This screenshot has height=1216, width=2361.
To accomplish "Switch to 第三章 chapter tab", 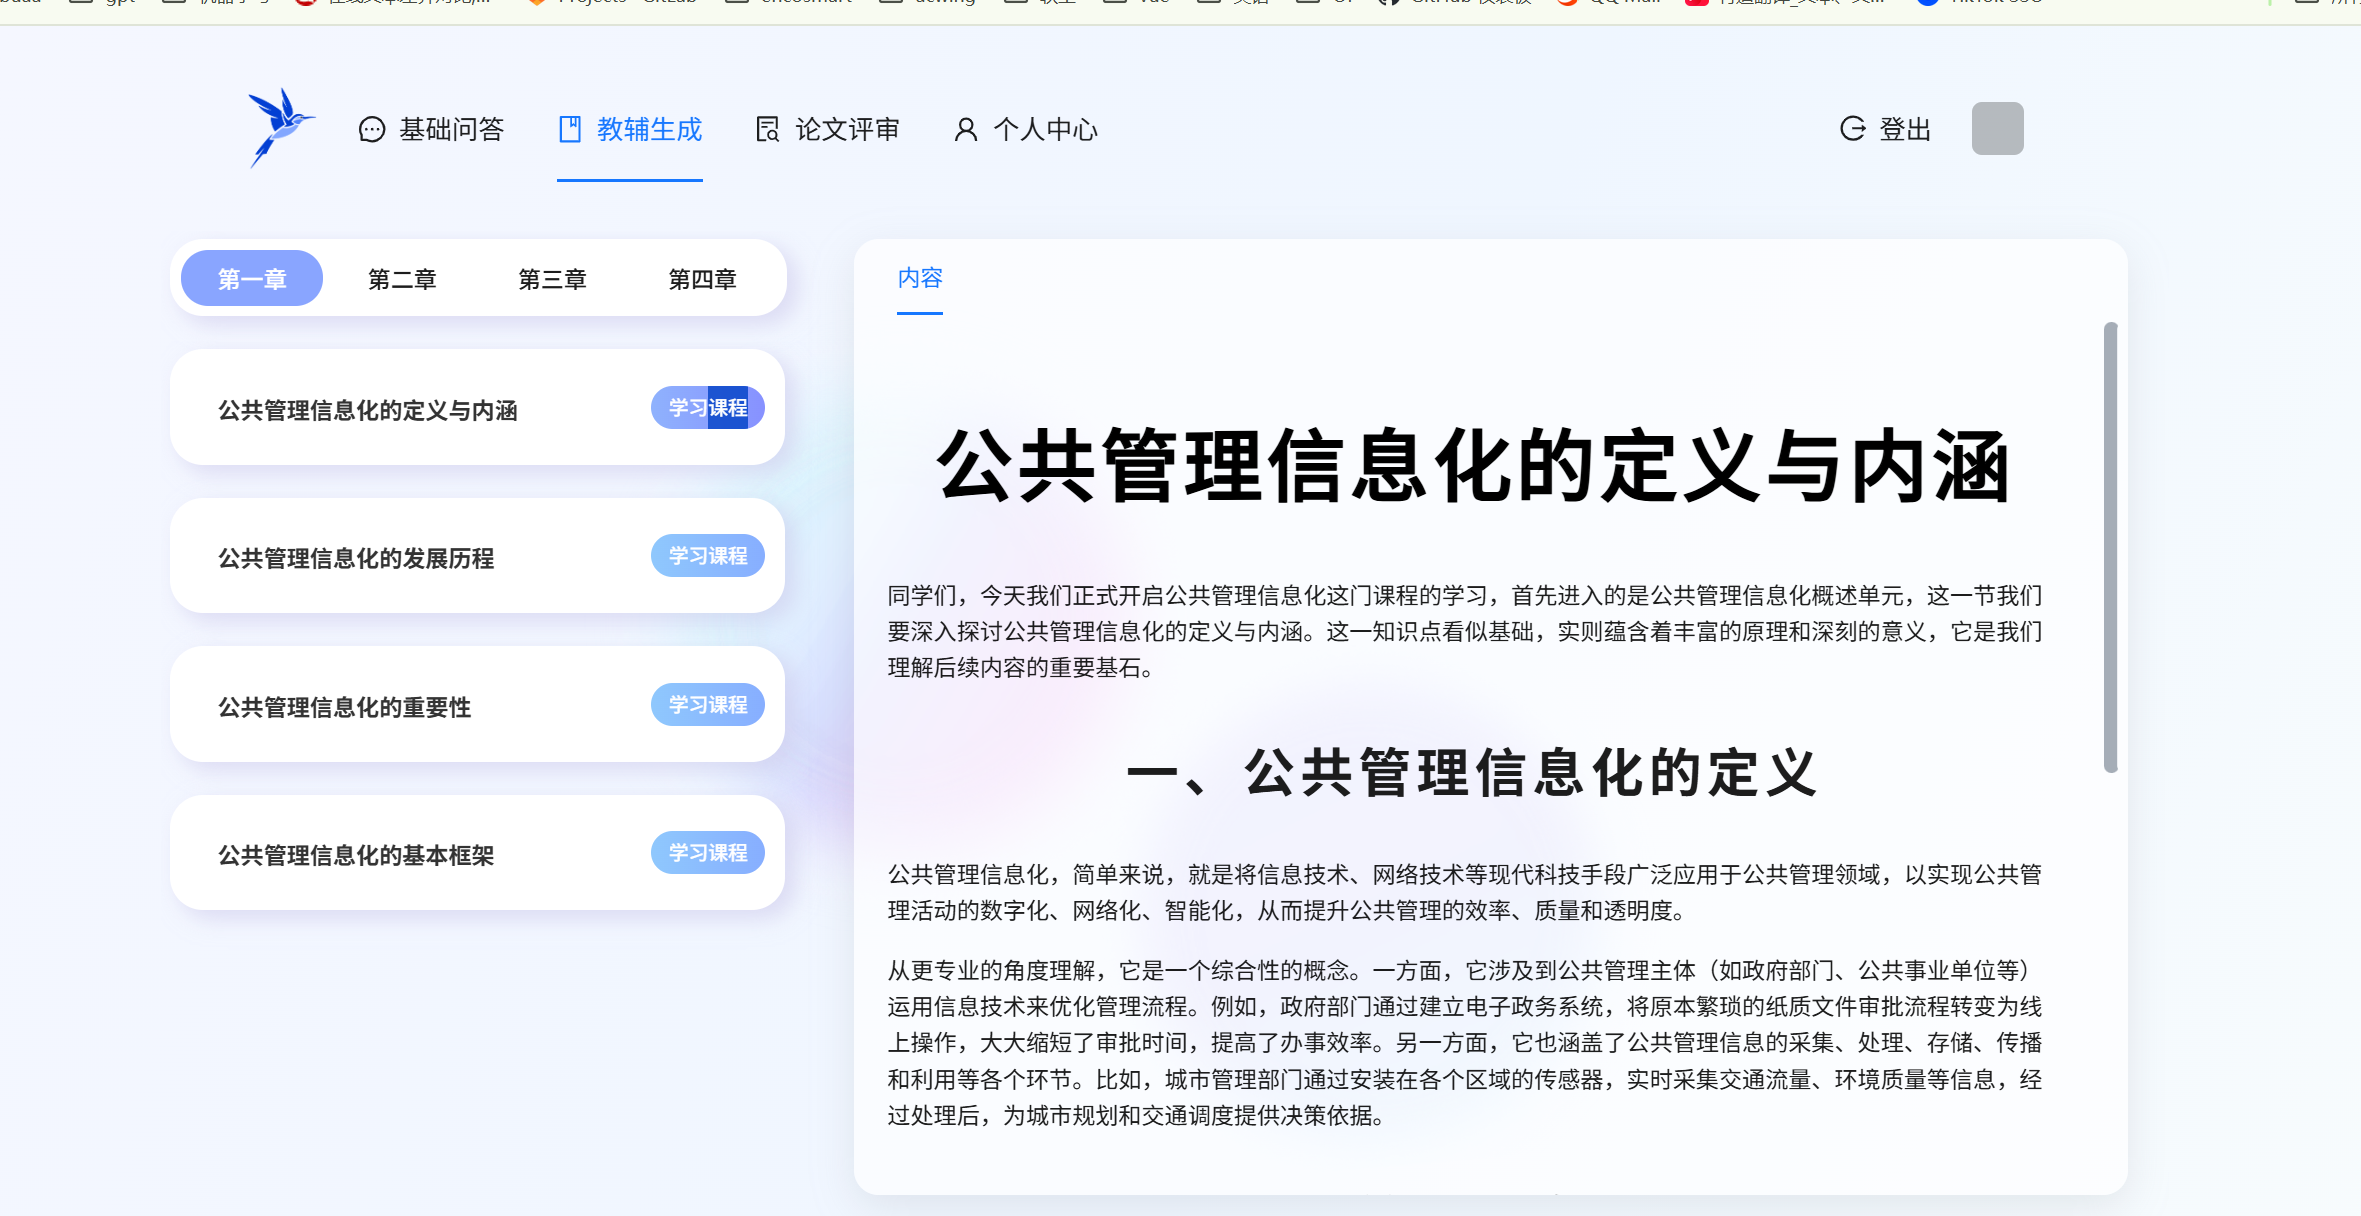I will [552, 279].
